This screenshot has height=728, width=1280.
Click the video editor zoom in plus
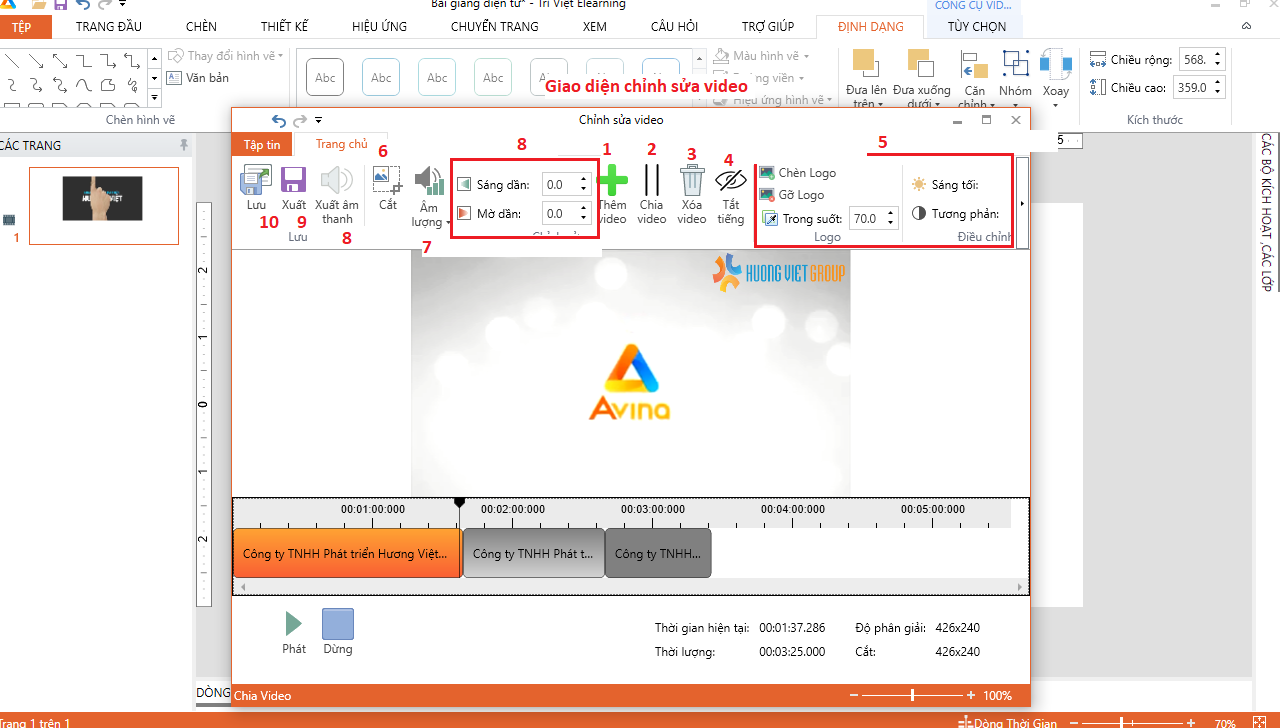[x=971, y=695]
